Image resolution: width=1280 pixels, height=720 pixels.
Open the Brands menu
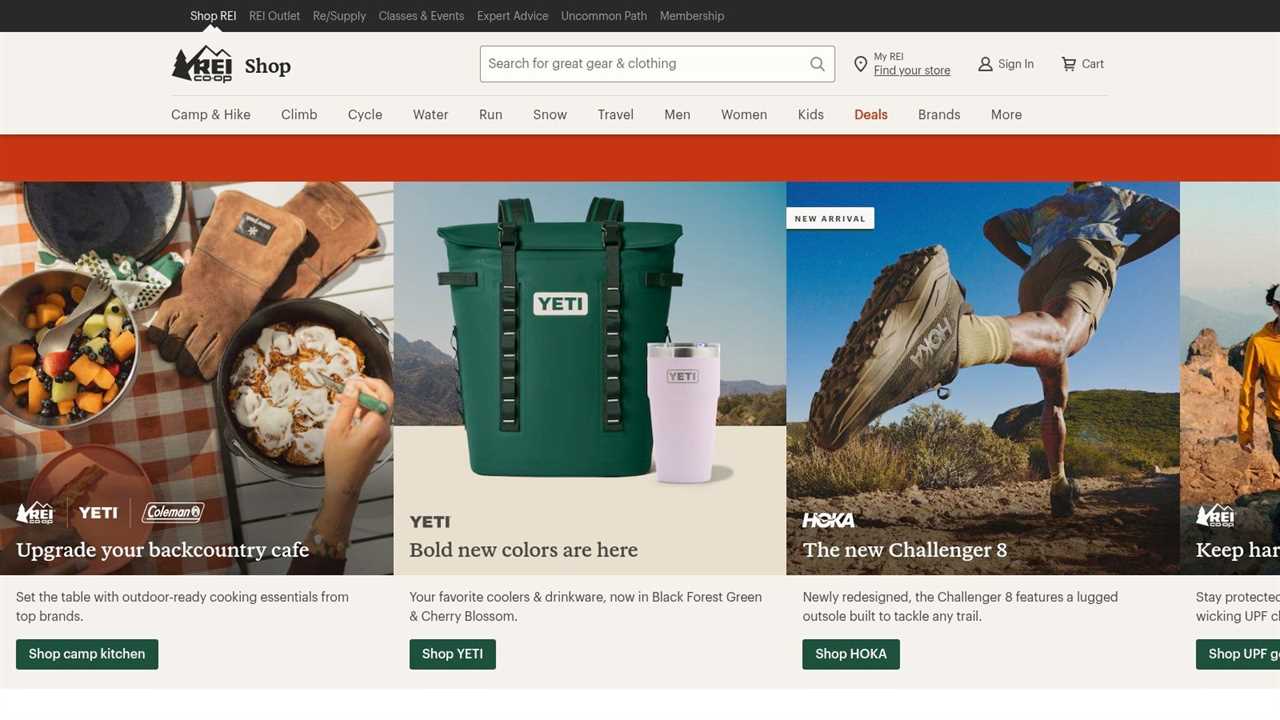[x=939, y=115]
